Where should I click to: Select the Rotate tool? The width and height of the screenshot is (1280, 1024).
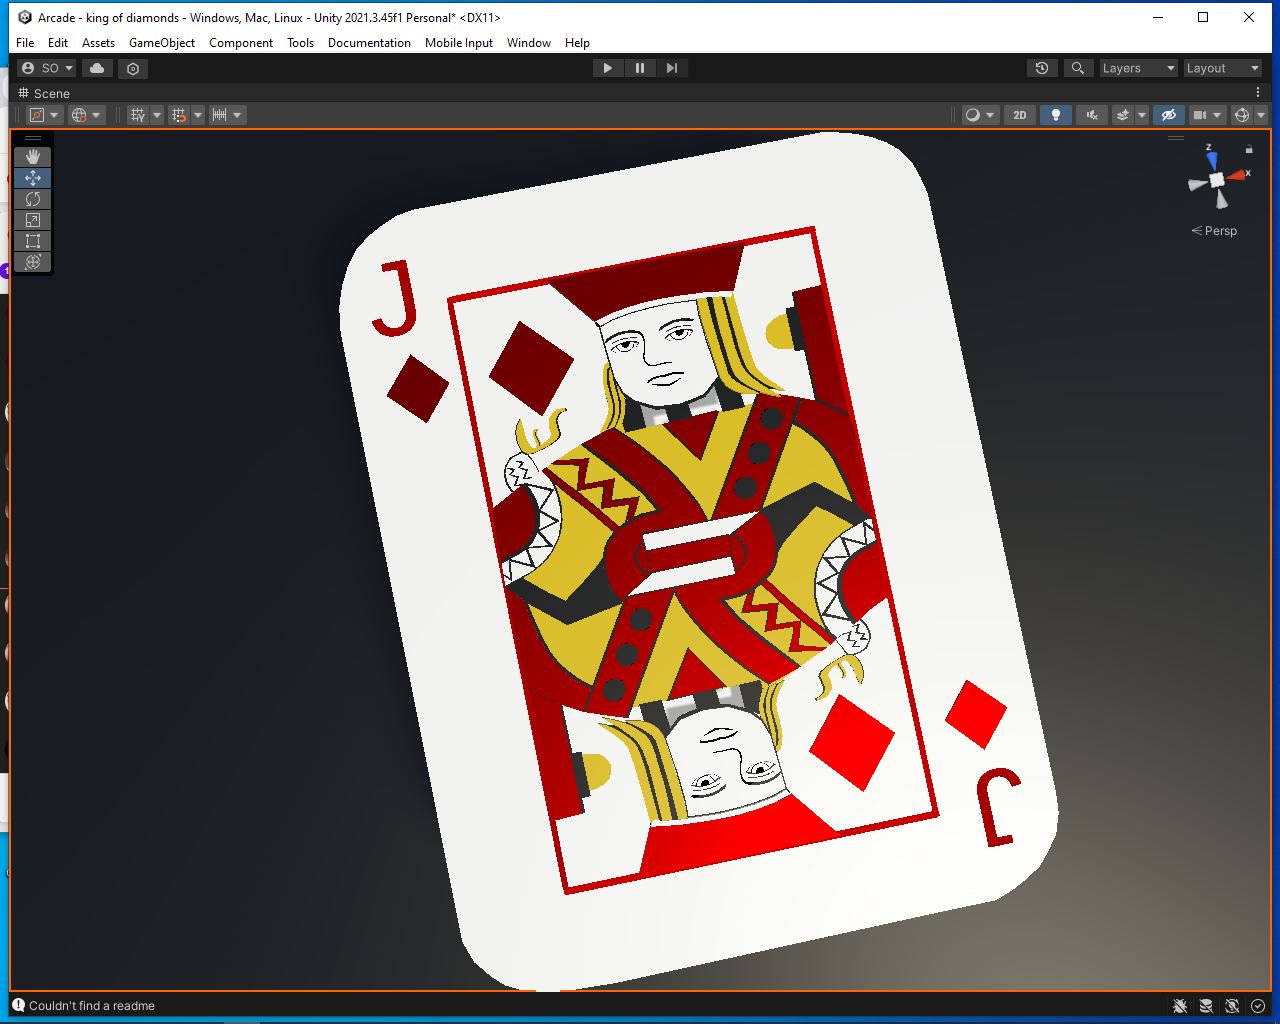coord(32,198)
